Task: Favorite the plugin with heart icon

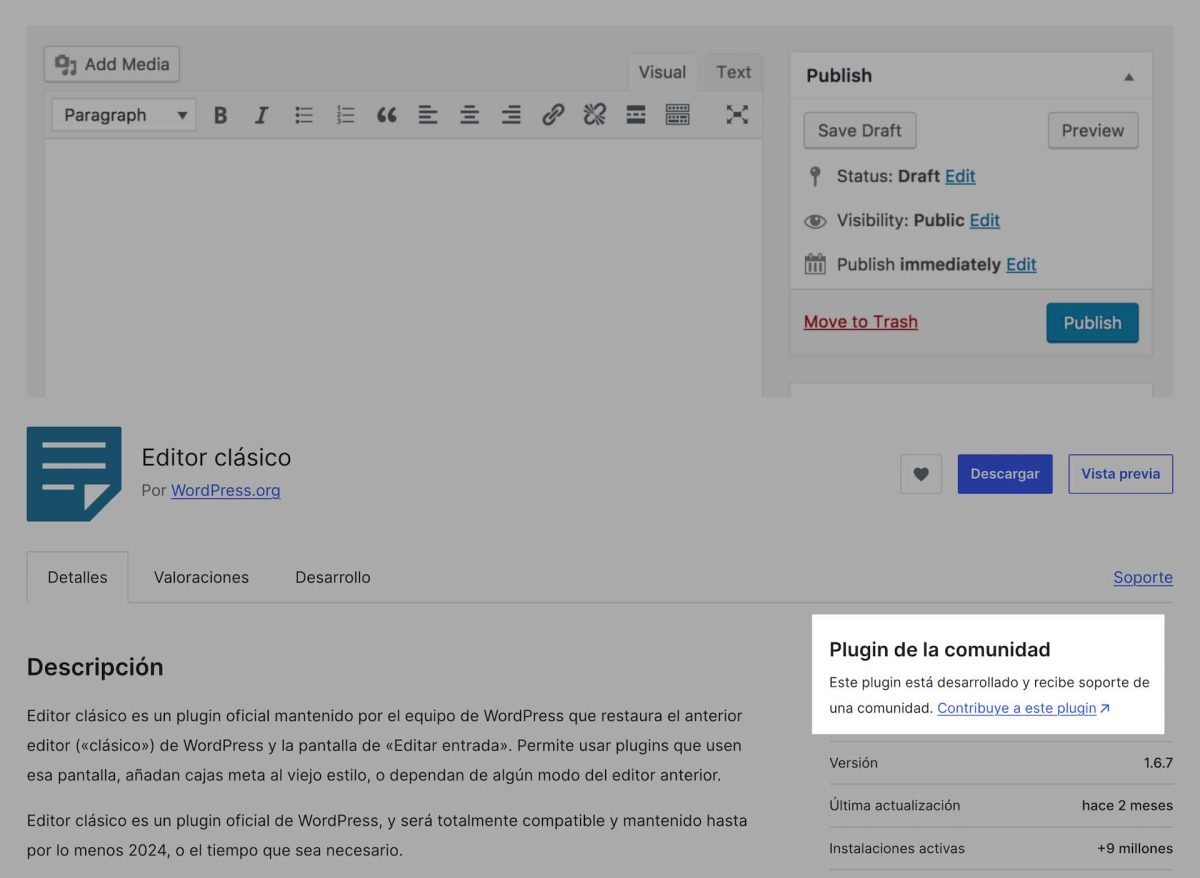Action: [921, 474]
